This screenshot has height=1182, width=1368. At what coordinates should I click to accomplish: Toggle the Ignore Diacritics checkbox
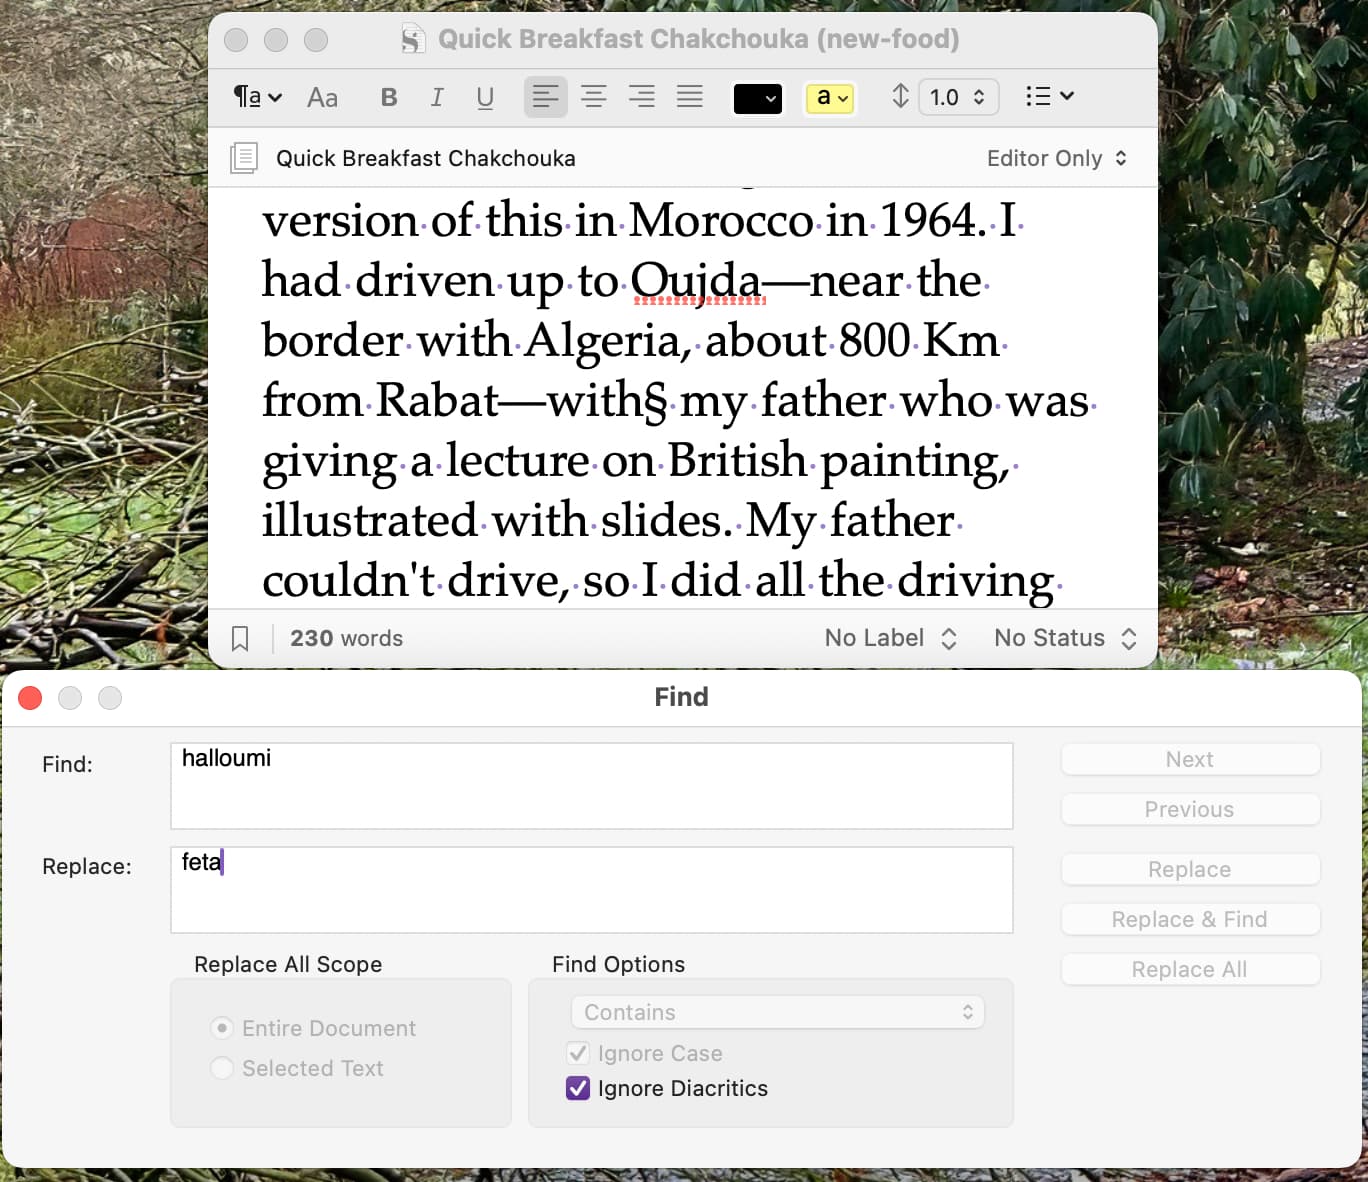(578, 1088)
